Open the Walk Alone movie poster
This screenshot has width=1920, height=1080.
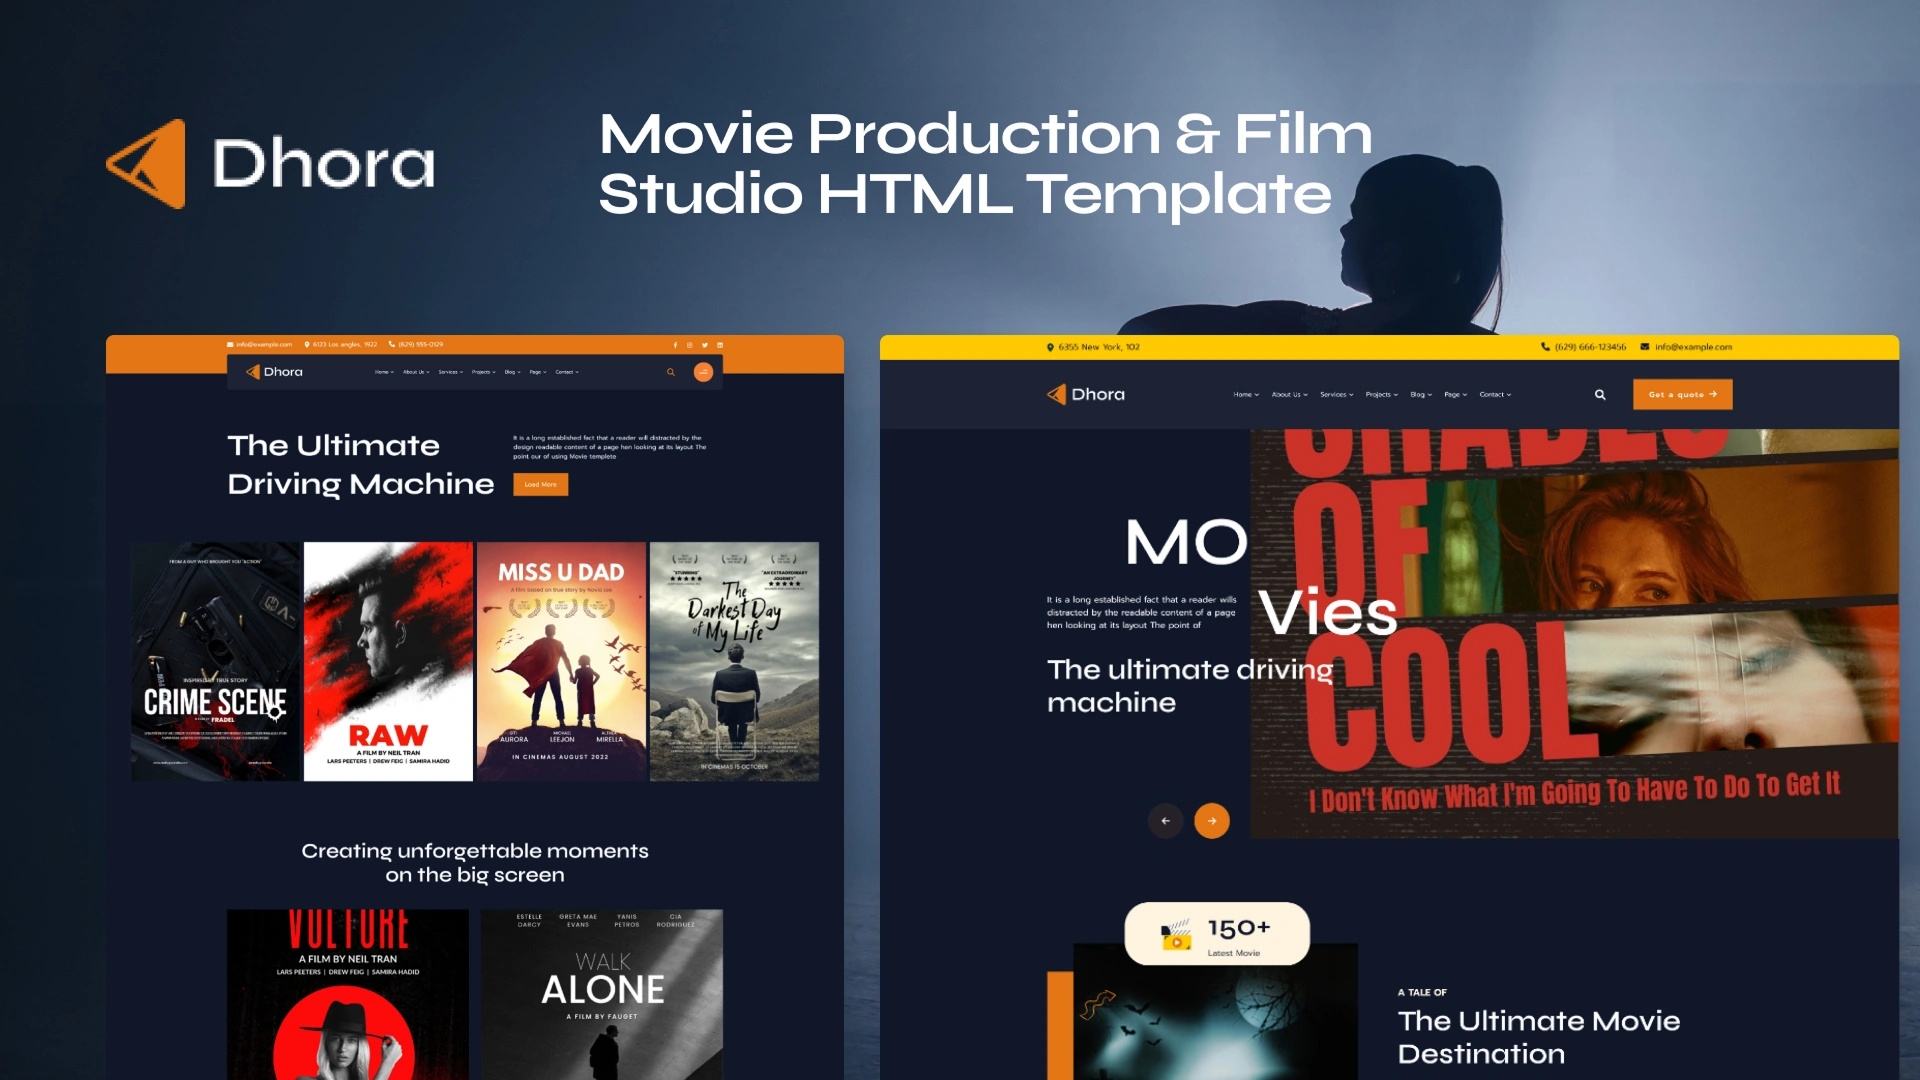tap(602, 994)
